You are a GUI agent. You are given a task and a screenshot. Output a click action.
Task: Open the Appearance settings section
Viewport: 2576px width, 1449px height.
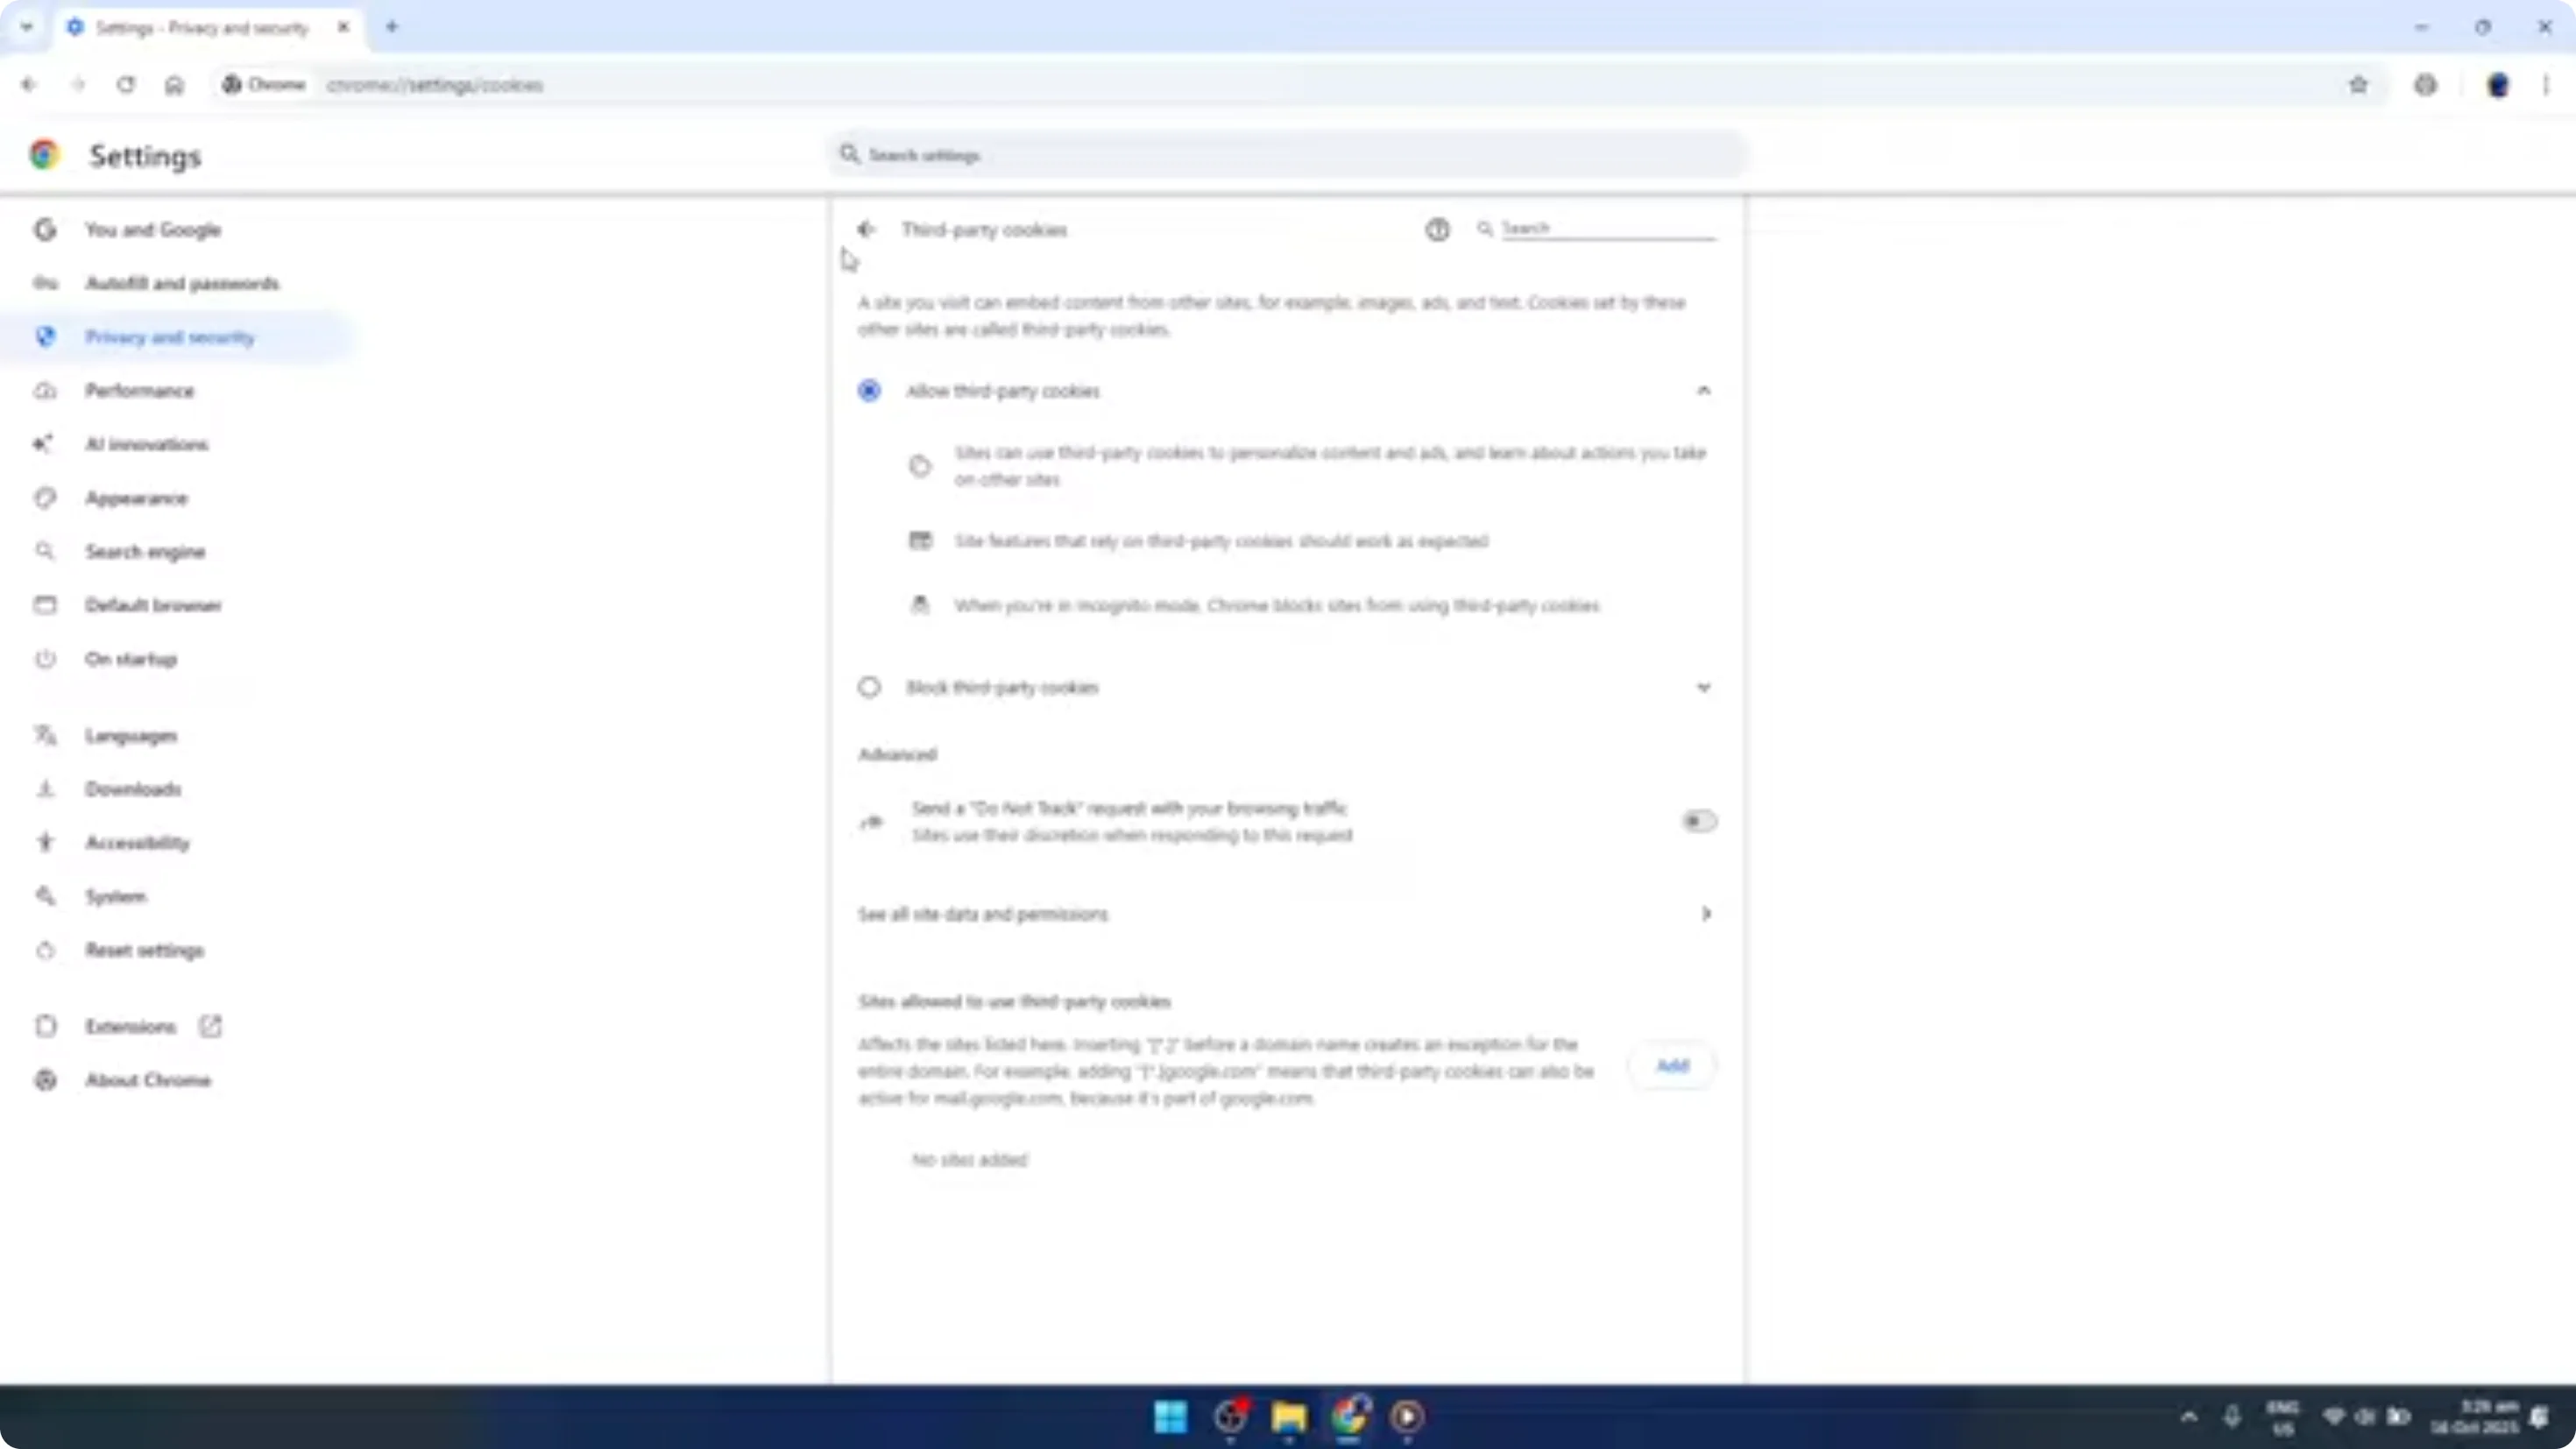click(x=137, y=497)
